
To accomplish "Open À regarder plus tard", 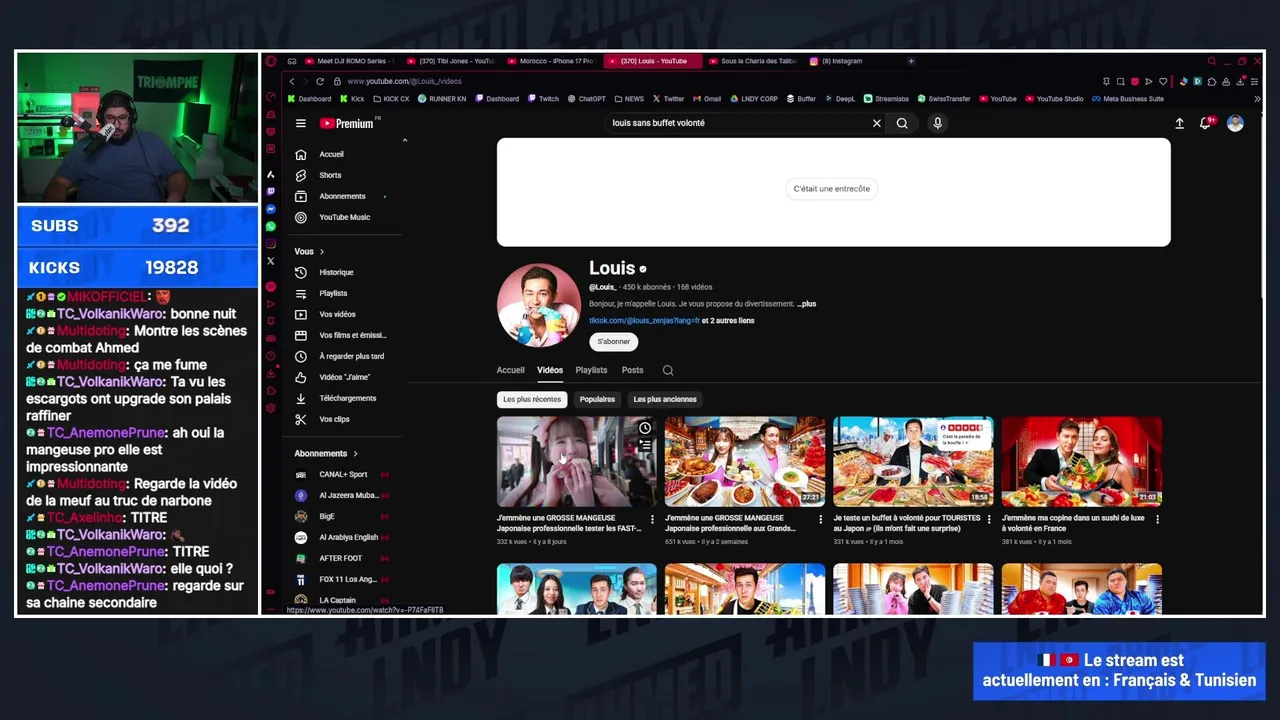I will coord(351,356).
